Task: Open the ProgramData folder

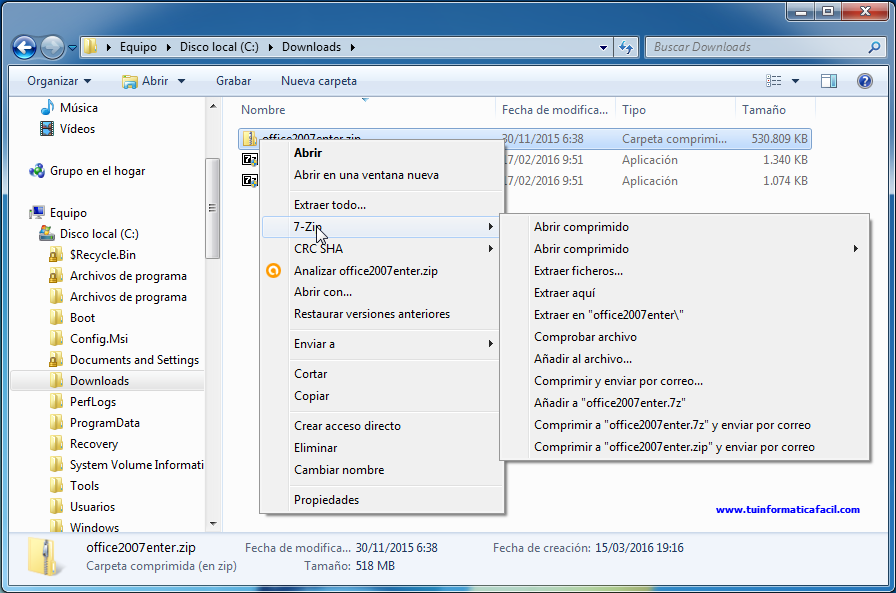Action: [105, 423]
